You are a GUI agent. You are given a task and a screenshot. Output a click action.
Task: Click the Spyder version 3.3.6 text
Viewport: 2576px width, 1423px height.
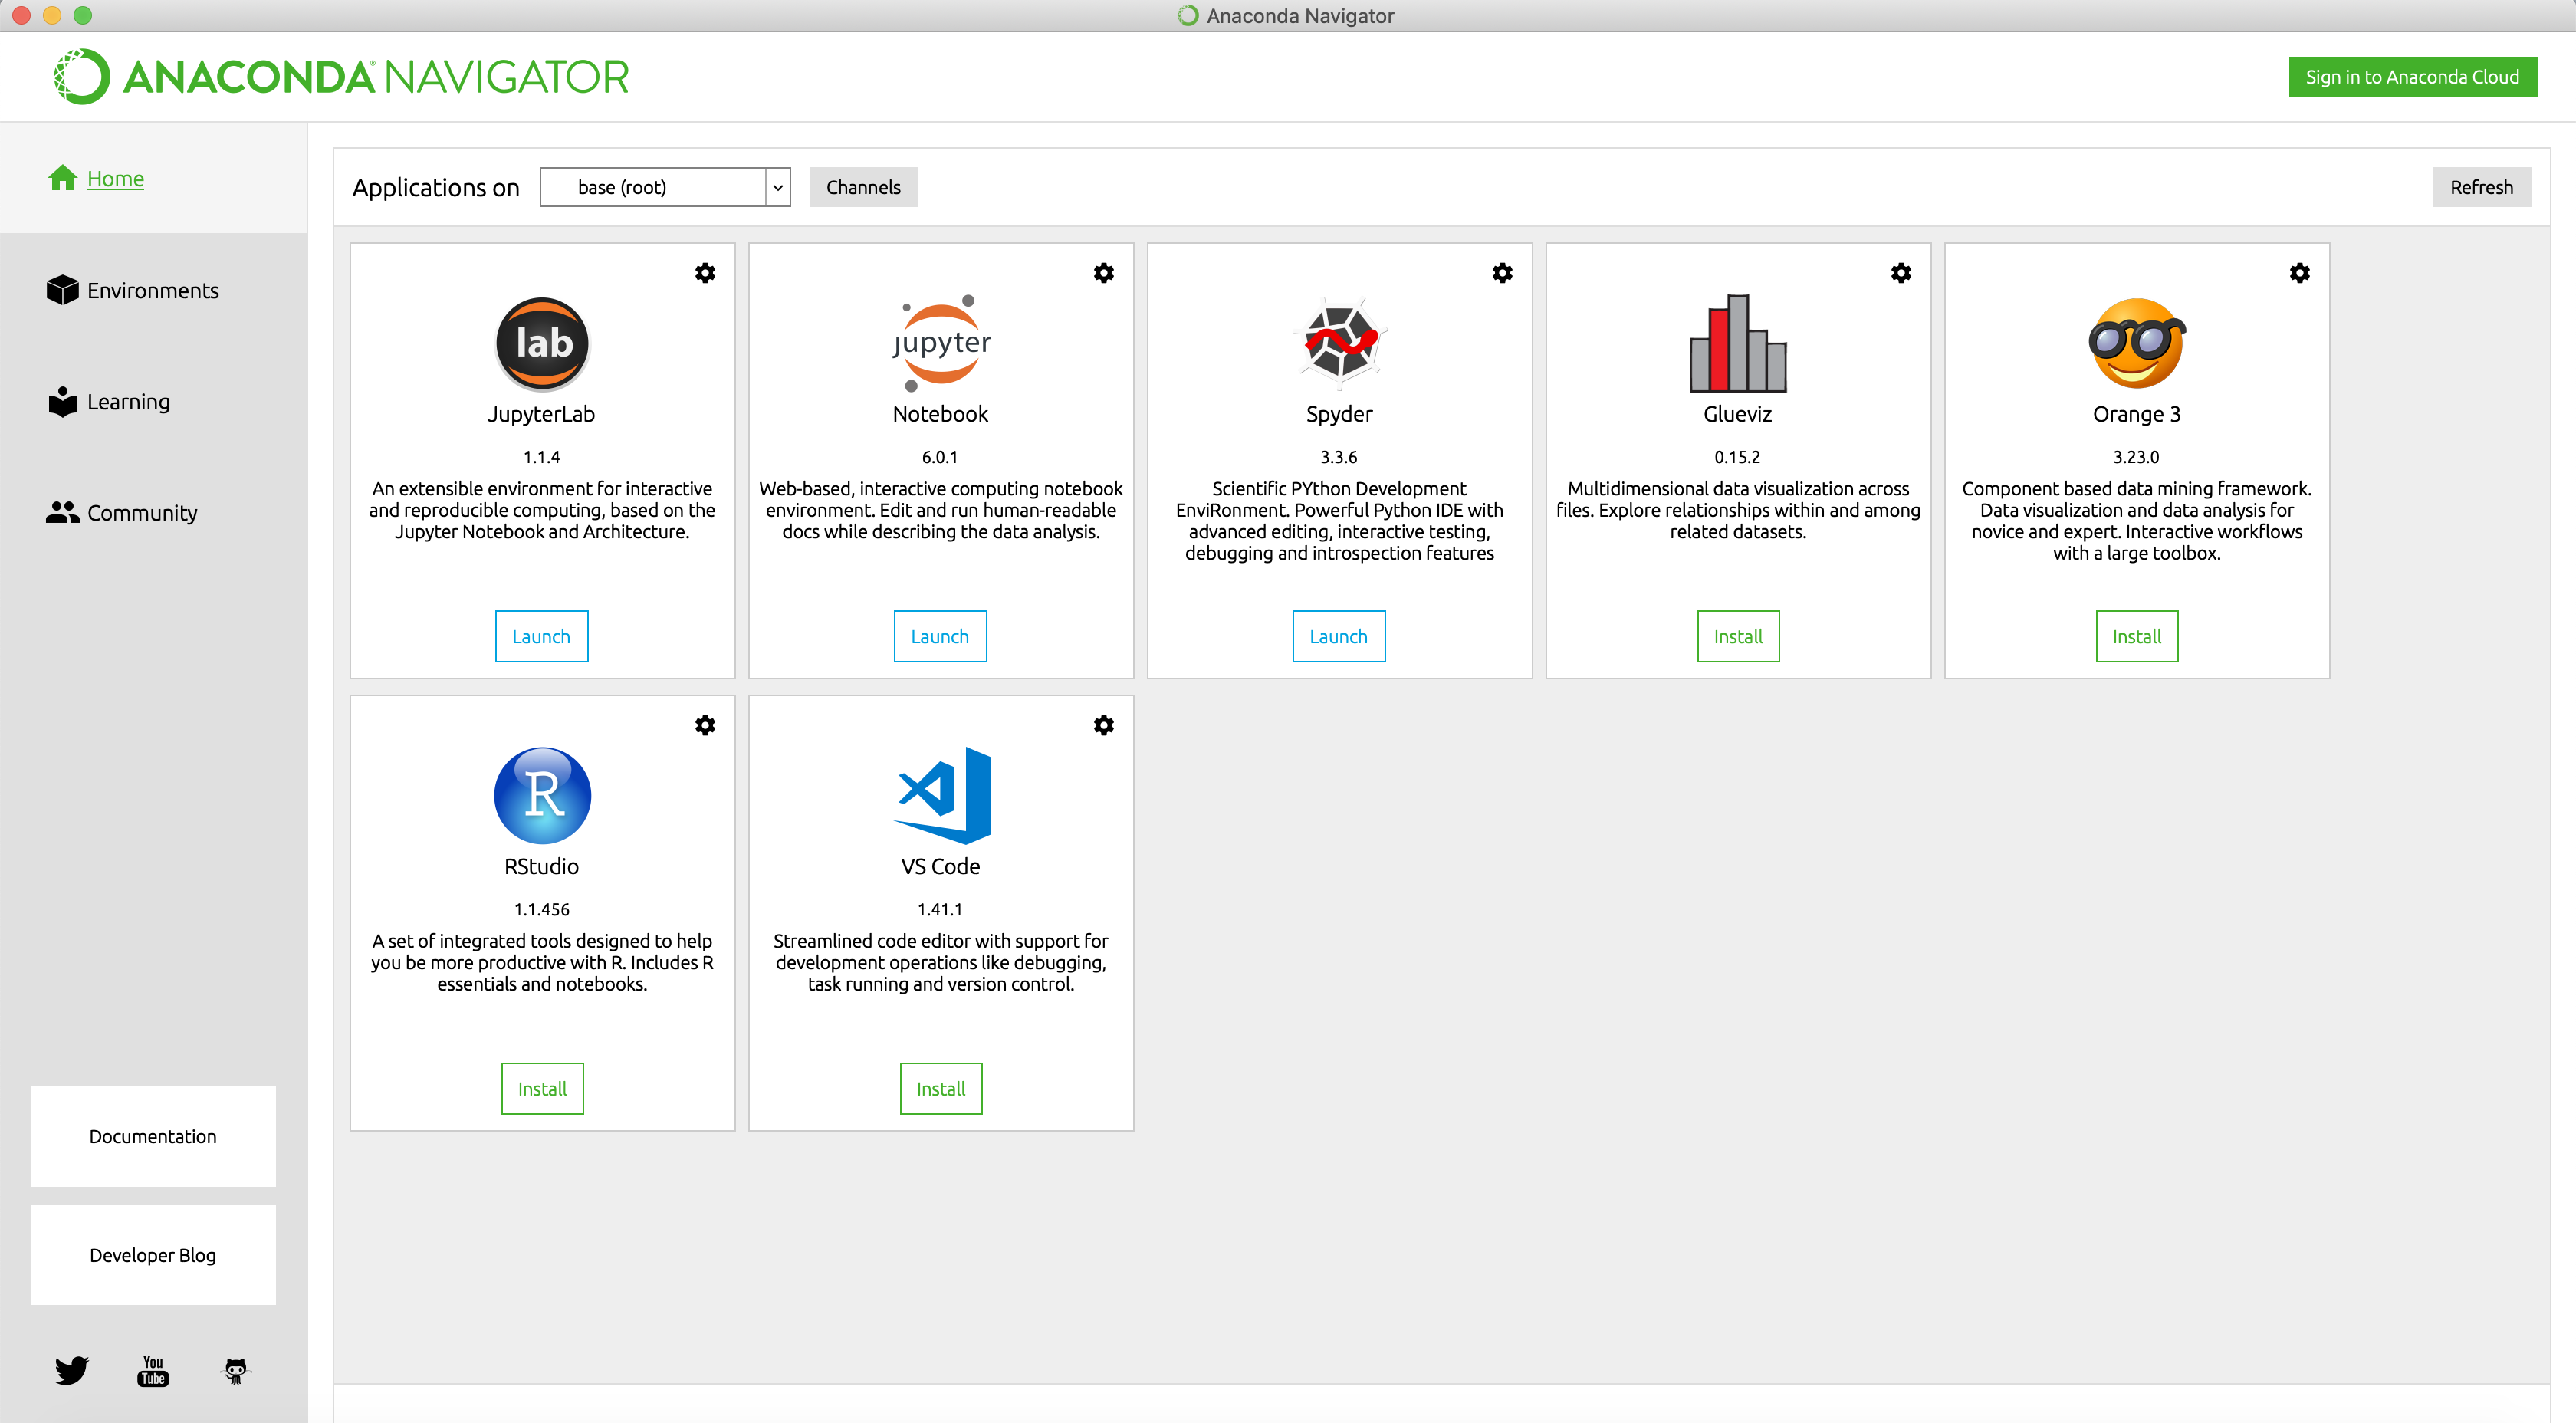(x=1339, y=457)
